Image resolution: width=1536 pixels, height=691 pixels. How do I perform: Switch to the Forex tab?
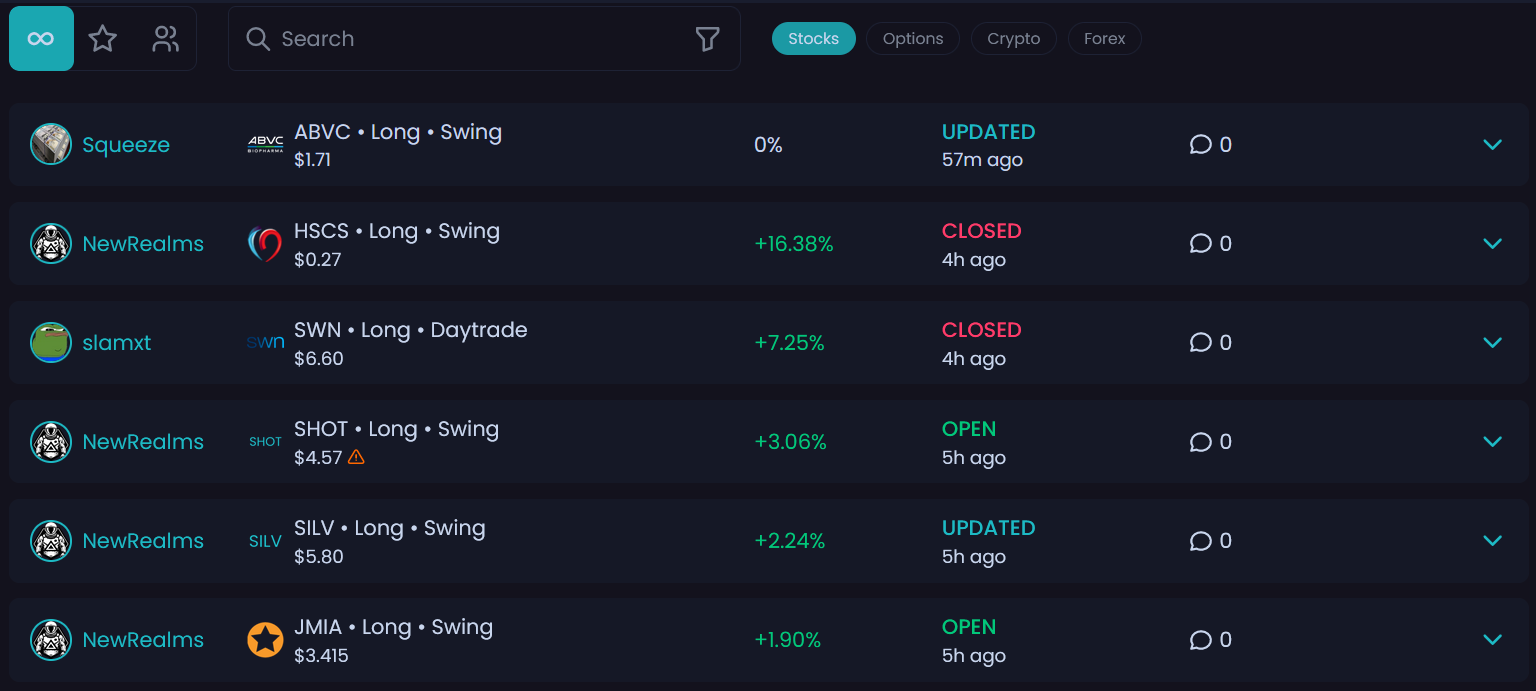coord(1104,38)
